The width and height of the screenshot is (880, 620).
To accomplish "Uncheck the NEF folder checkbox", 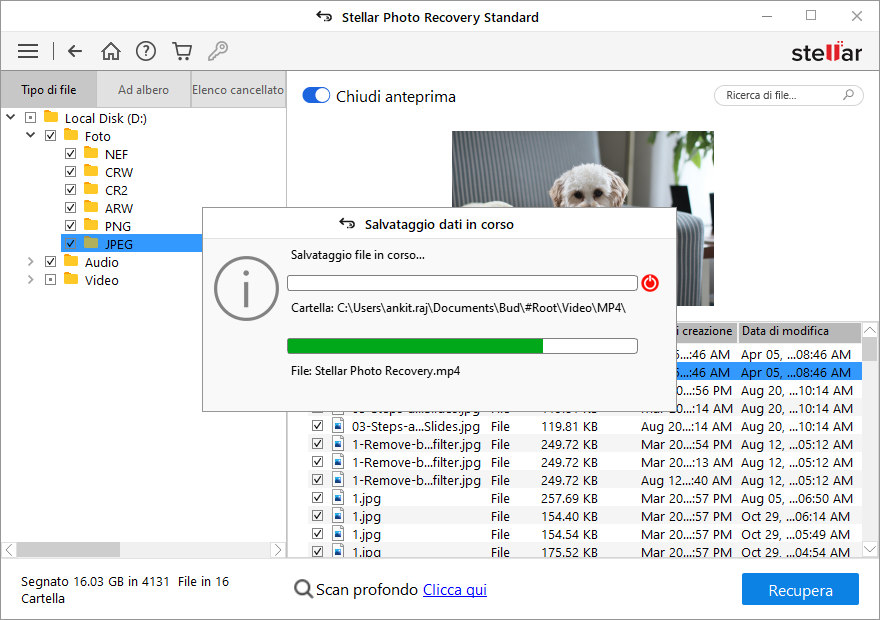I will (x=70, y=154).
